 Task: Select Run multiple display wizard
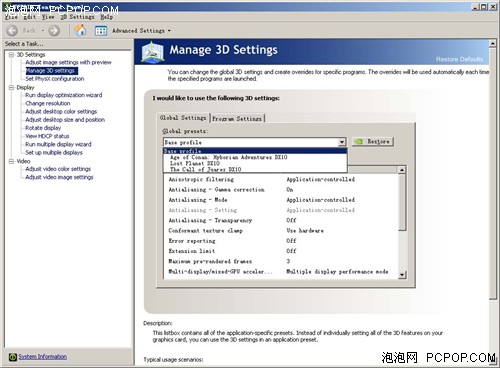click(58, 144)
